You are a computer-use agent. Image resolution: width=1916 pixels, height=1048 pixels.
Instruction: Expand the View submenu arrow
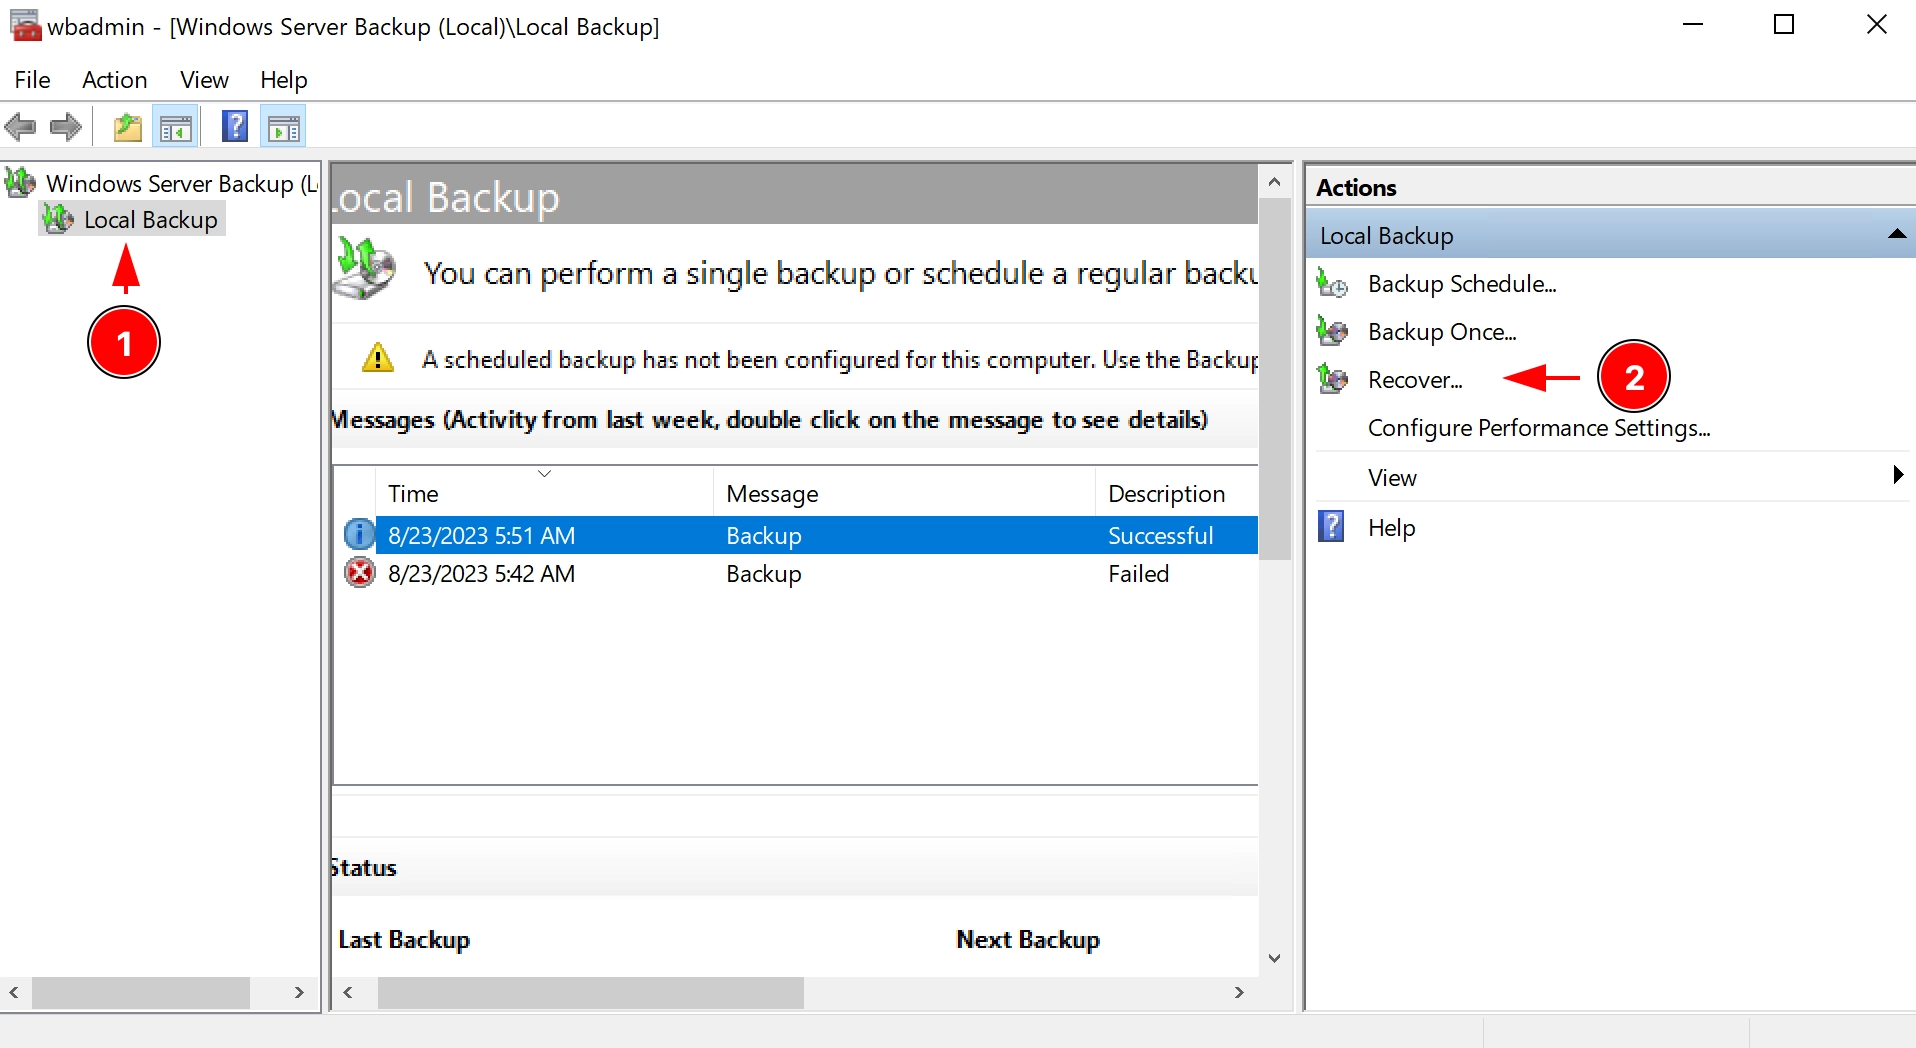pos(1897,476)
